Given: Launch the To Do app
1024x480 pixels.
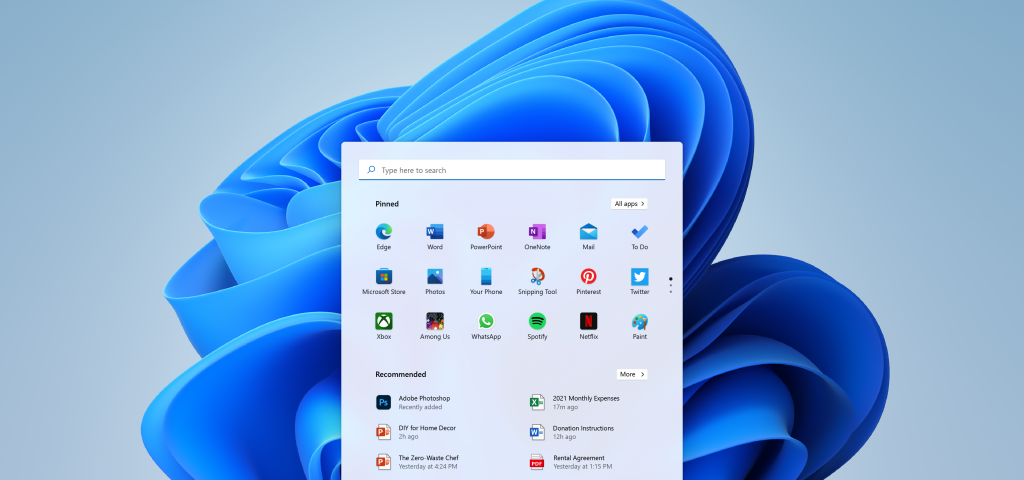Looking at the screenshot, I should pyautogui.click(x=639, y=236).
